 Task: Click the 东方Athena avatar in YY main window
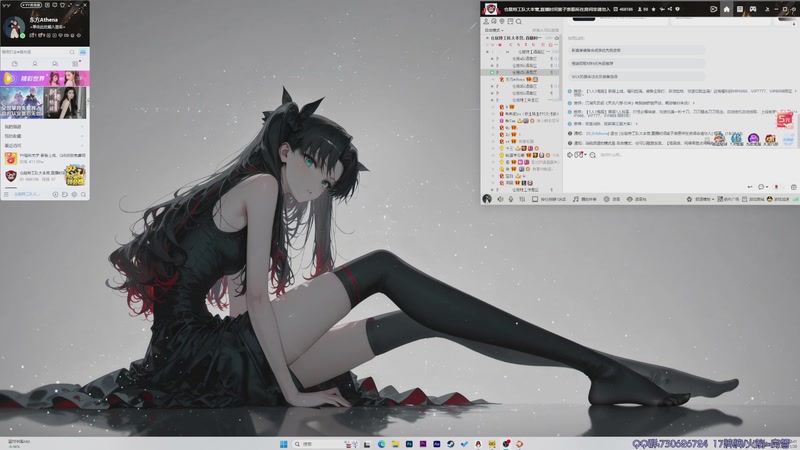click(14, 28)
